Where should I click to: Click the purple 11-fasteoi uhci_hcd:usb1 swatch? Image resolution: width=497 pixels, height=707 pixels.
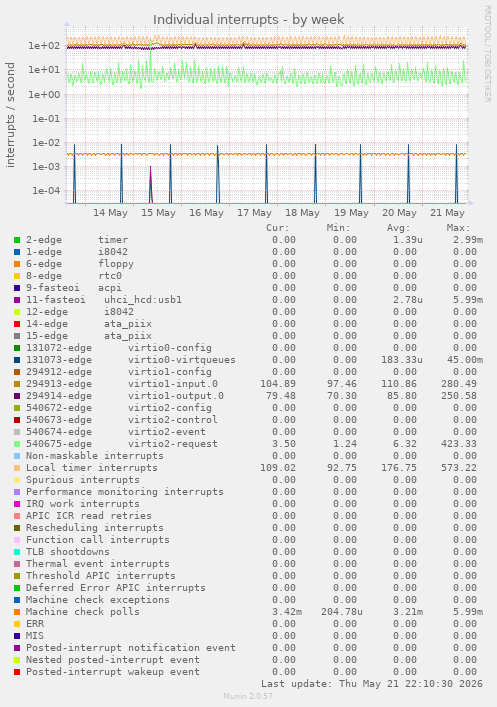pos(17,300)
